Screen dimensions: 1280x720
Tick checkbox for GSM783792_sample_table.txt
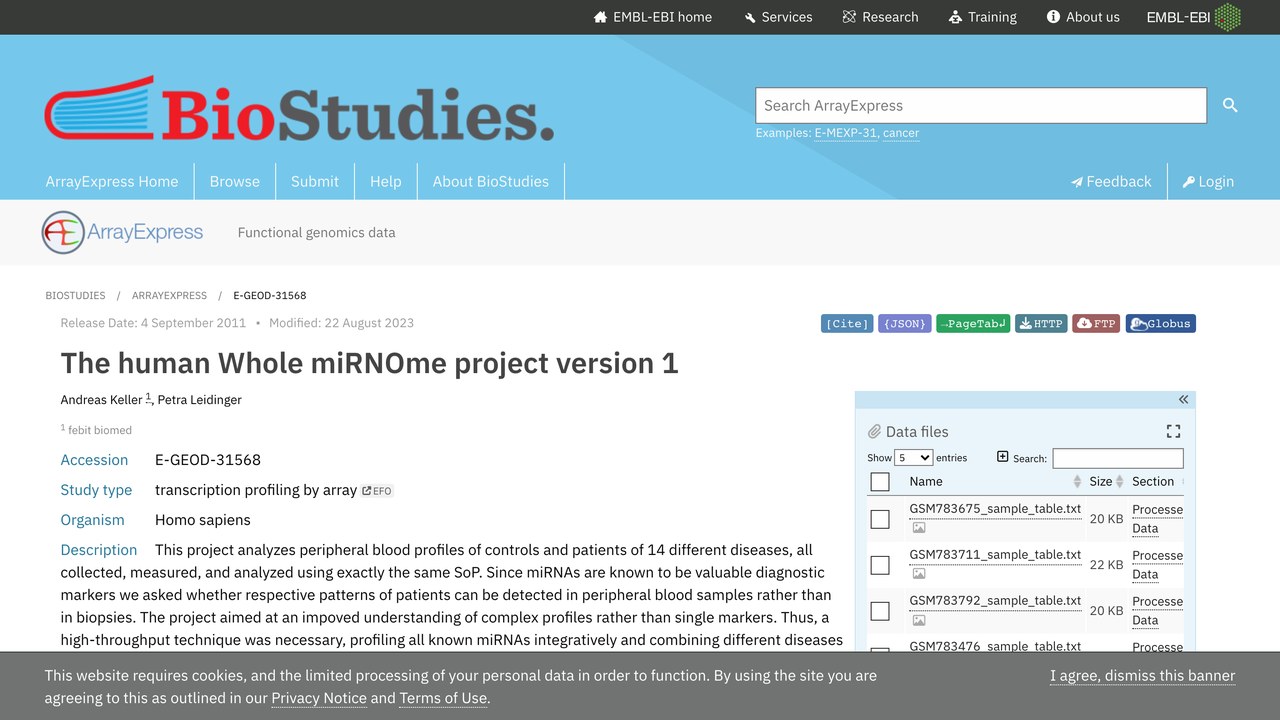click(x=880, y=611)
